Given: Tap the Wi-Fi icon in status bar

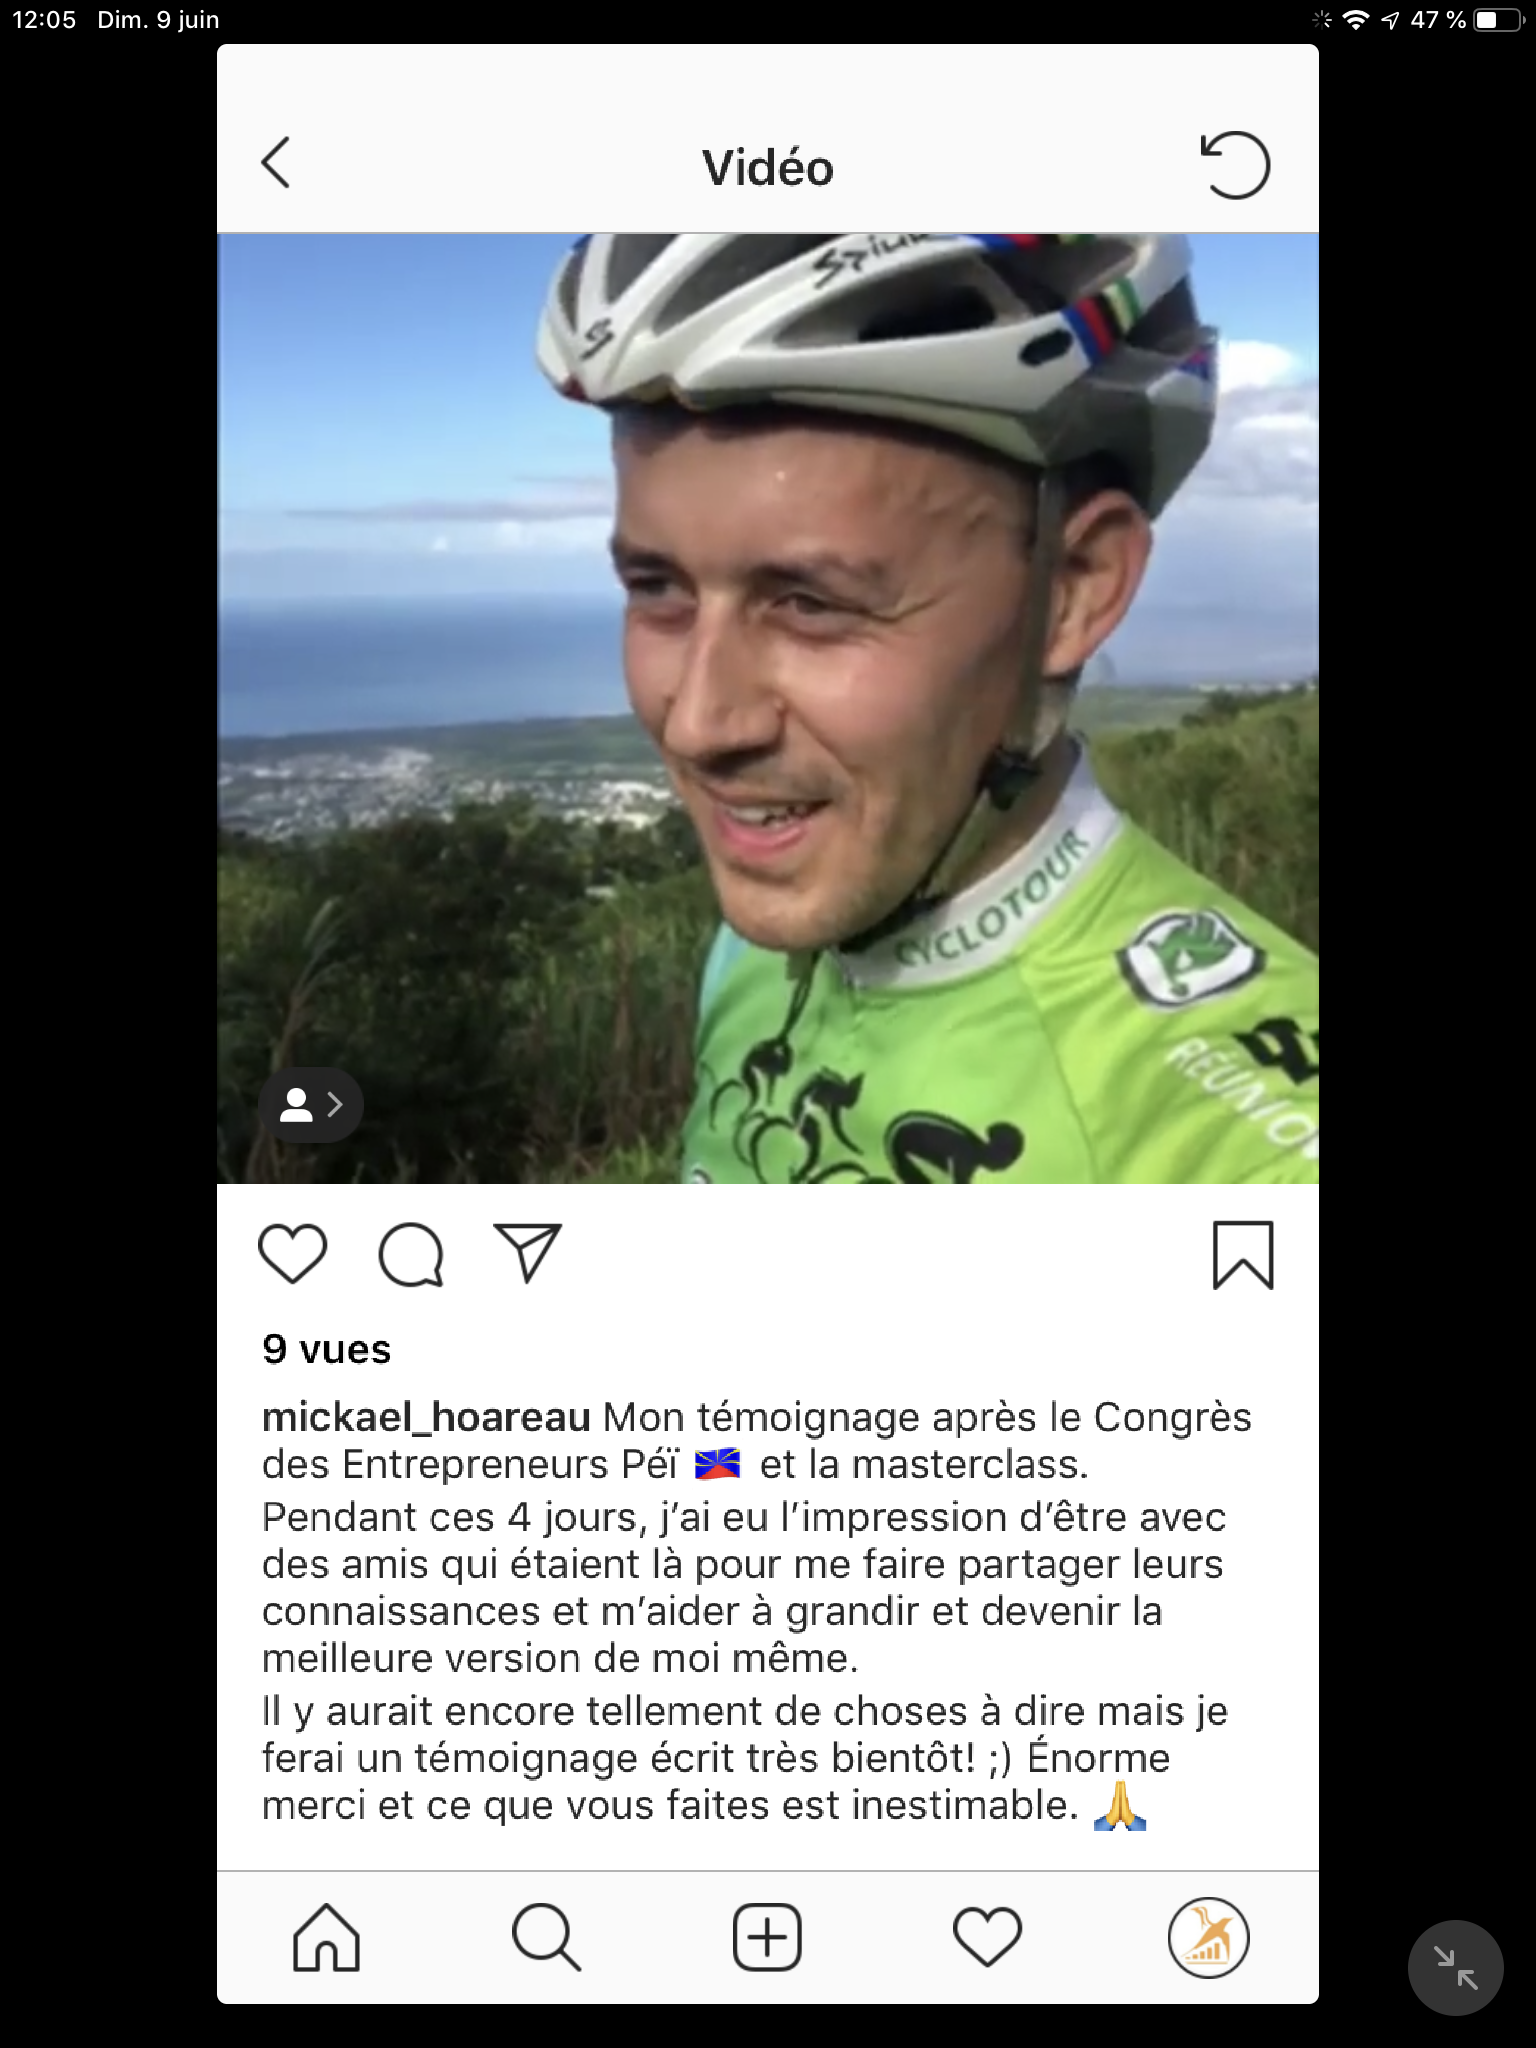Looking at the screenshot, I should [1355, 20].
